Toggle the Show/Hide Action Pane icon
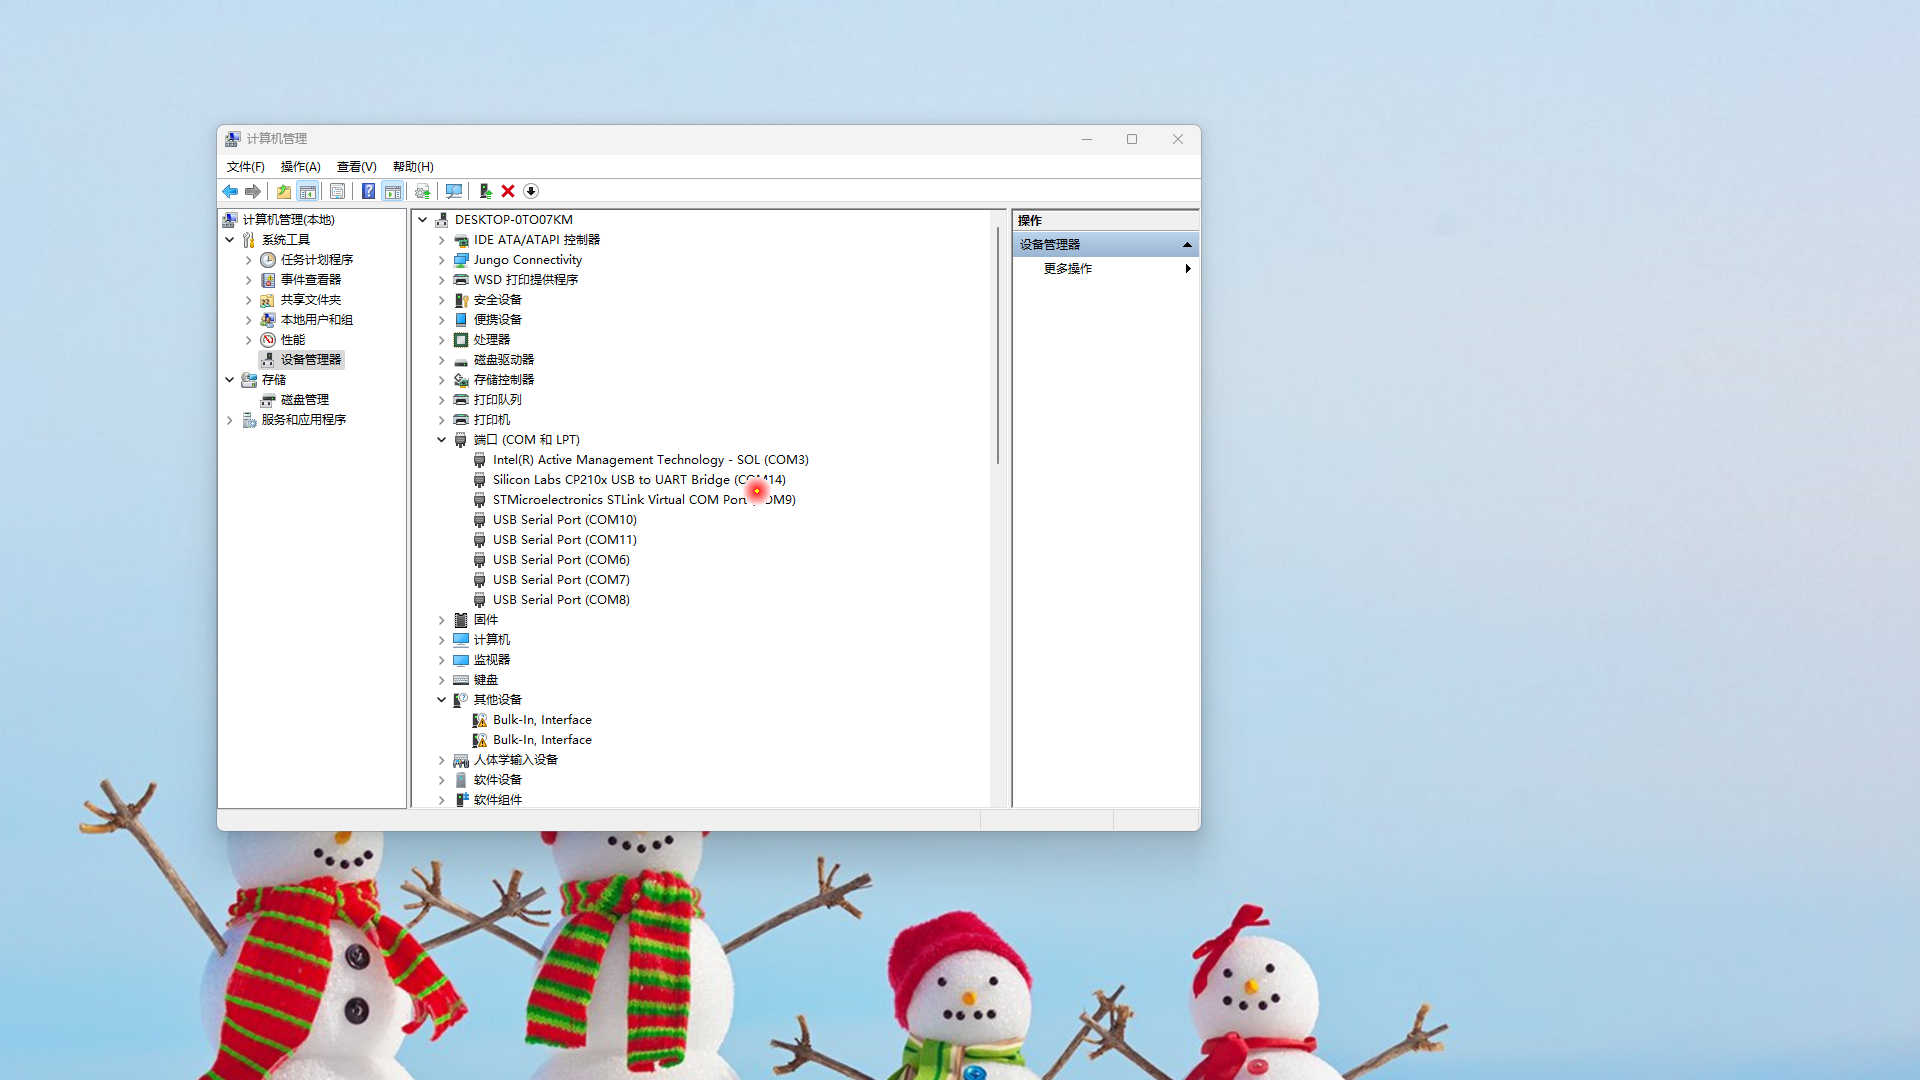This screenshot has width=1920, height=1080. [393, 191]
